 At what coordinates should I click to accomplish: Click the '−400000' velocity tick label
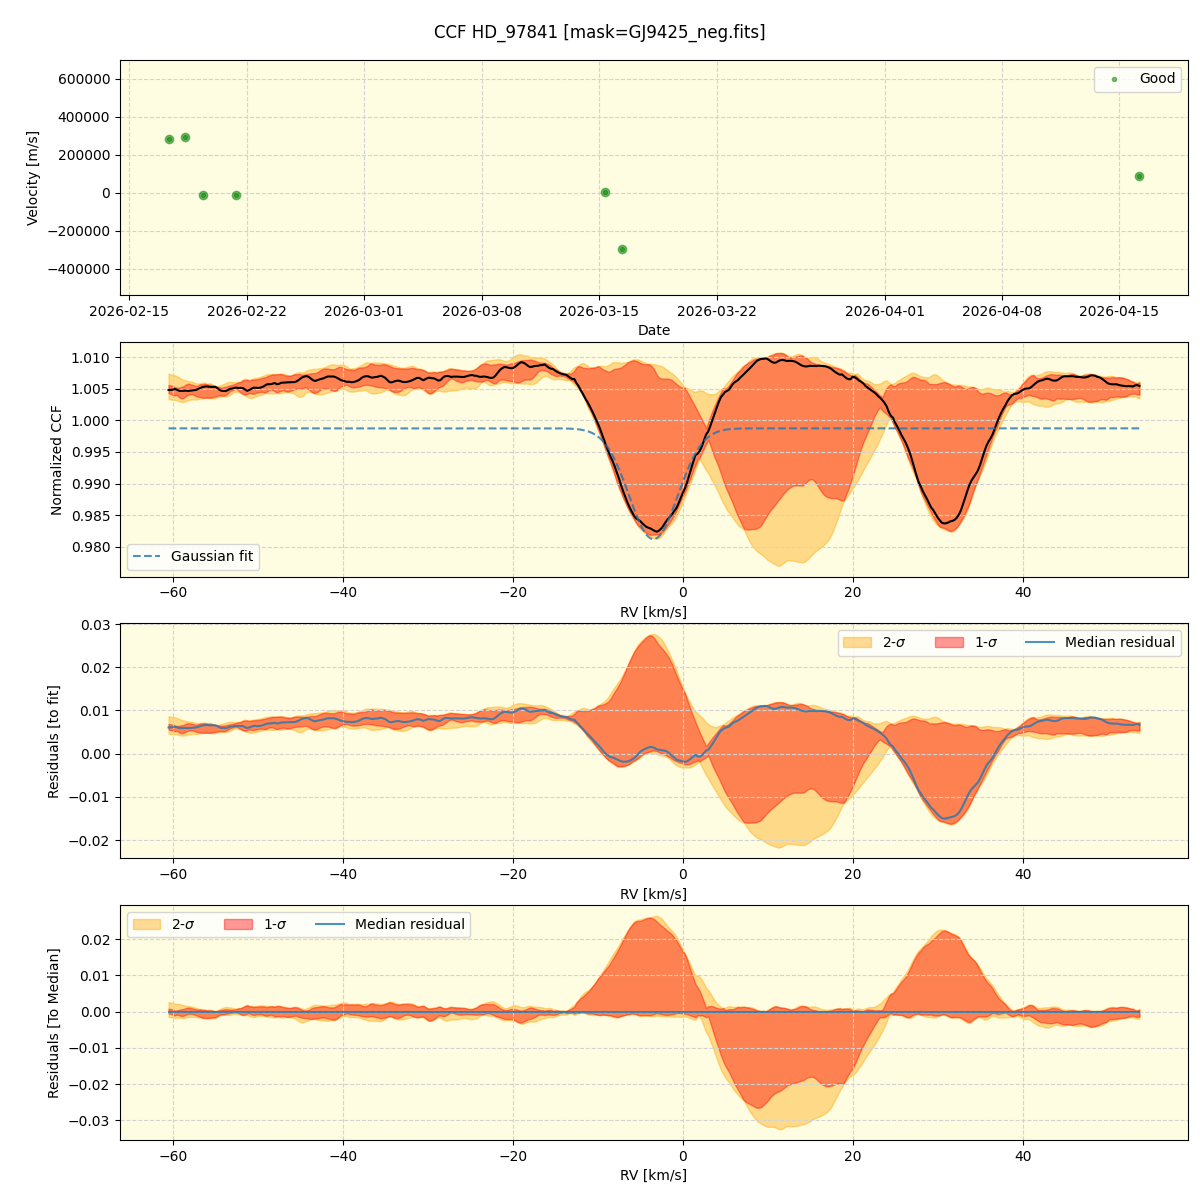coord(80,269)
